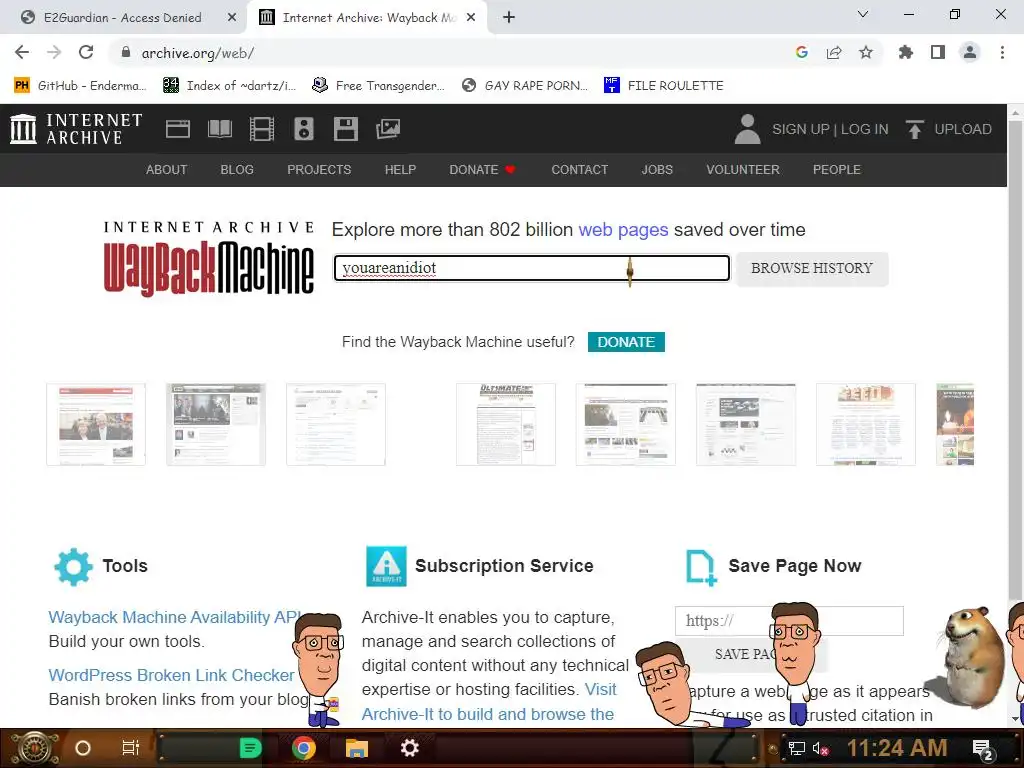1024x768 pixels.
Task: Share this page via share icon
Action: point(834,52)
